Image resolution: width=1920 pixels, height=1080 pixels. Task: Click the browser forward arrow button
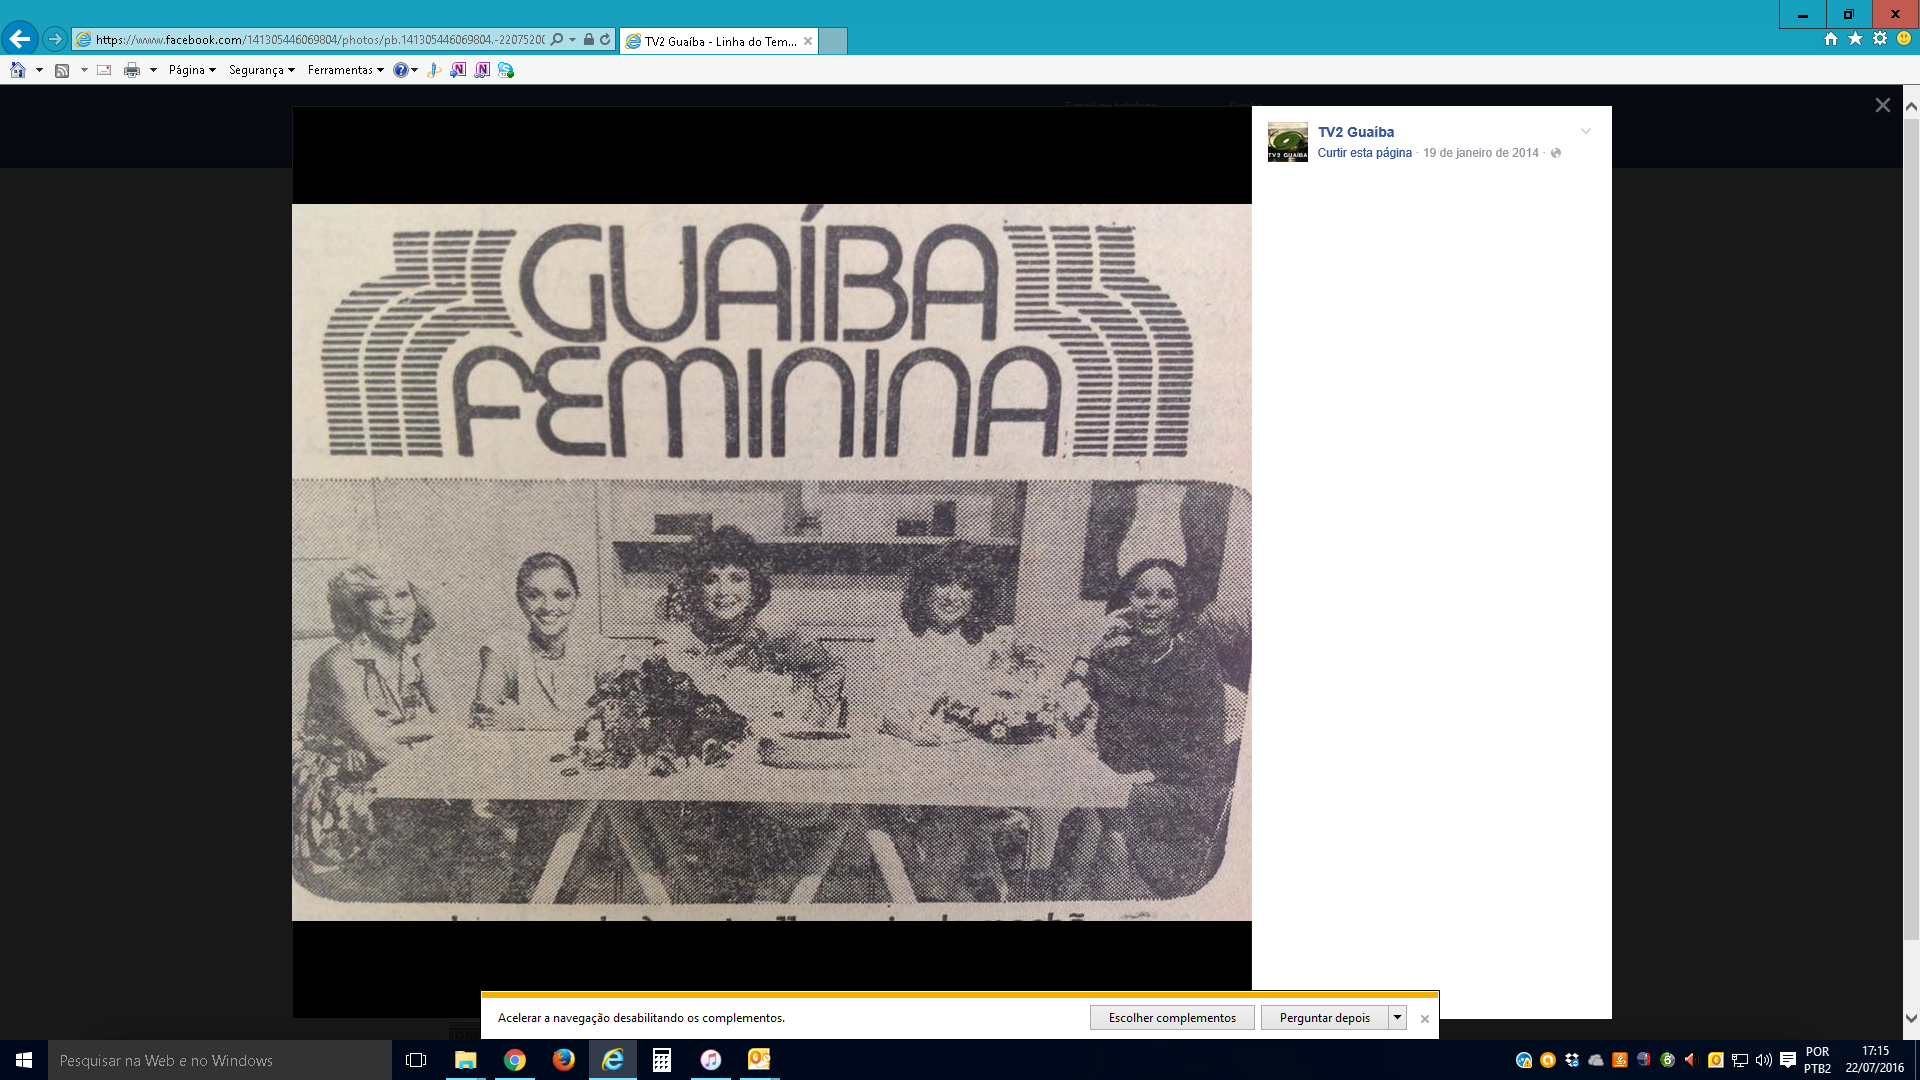pyautogui.click(x=55, y=39)
